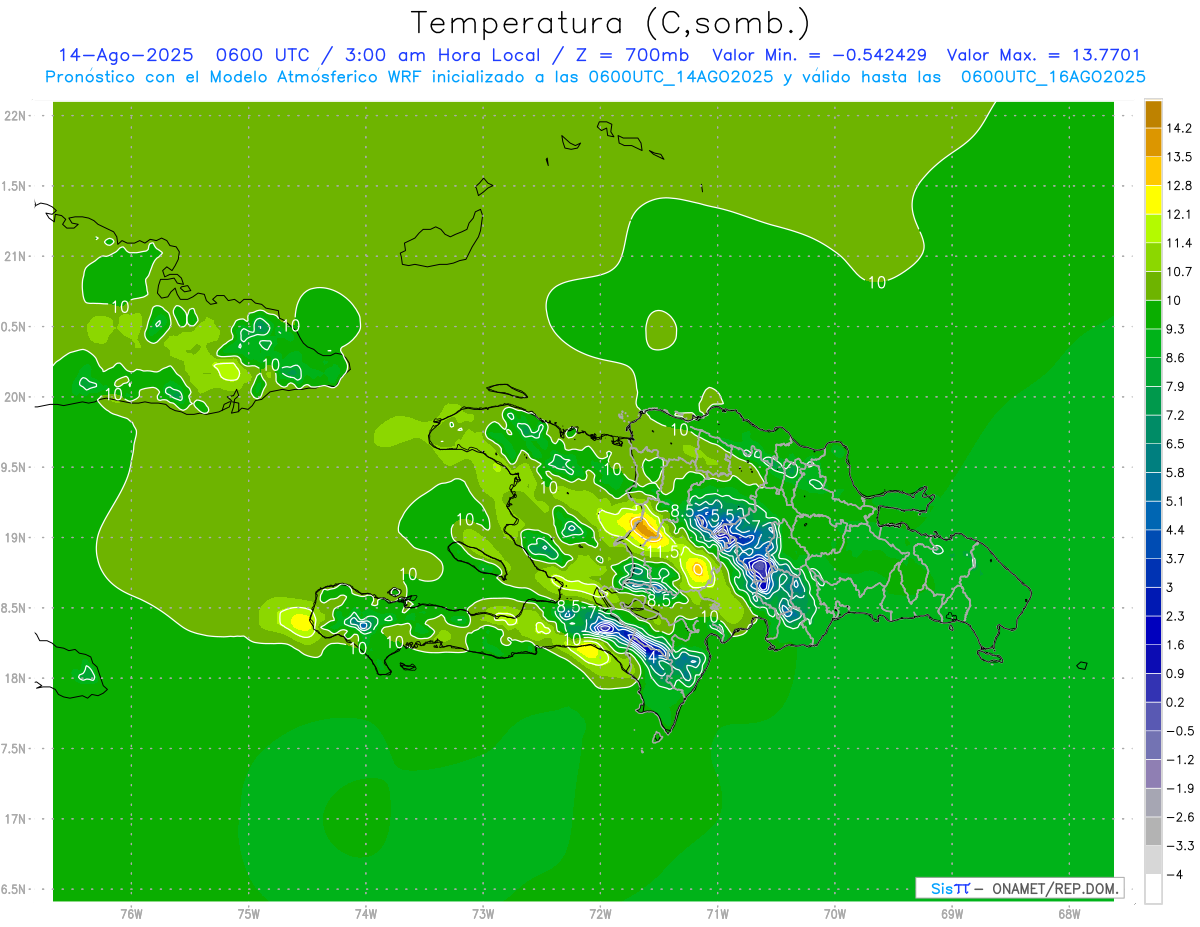
Task: Click the 74W longitude axis label
Action: point(365,913)
